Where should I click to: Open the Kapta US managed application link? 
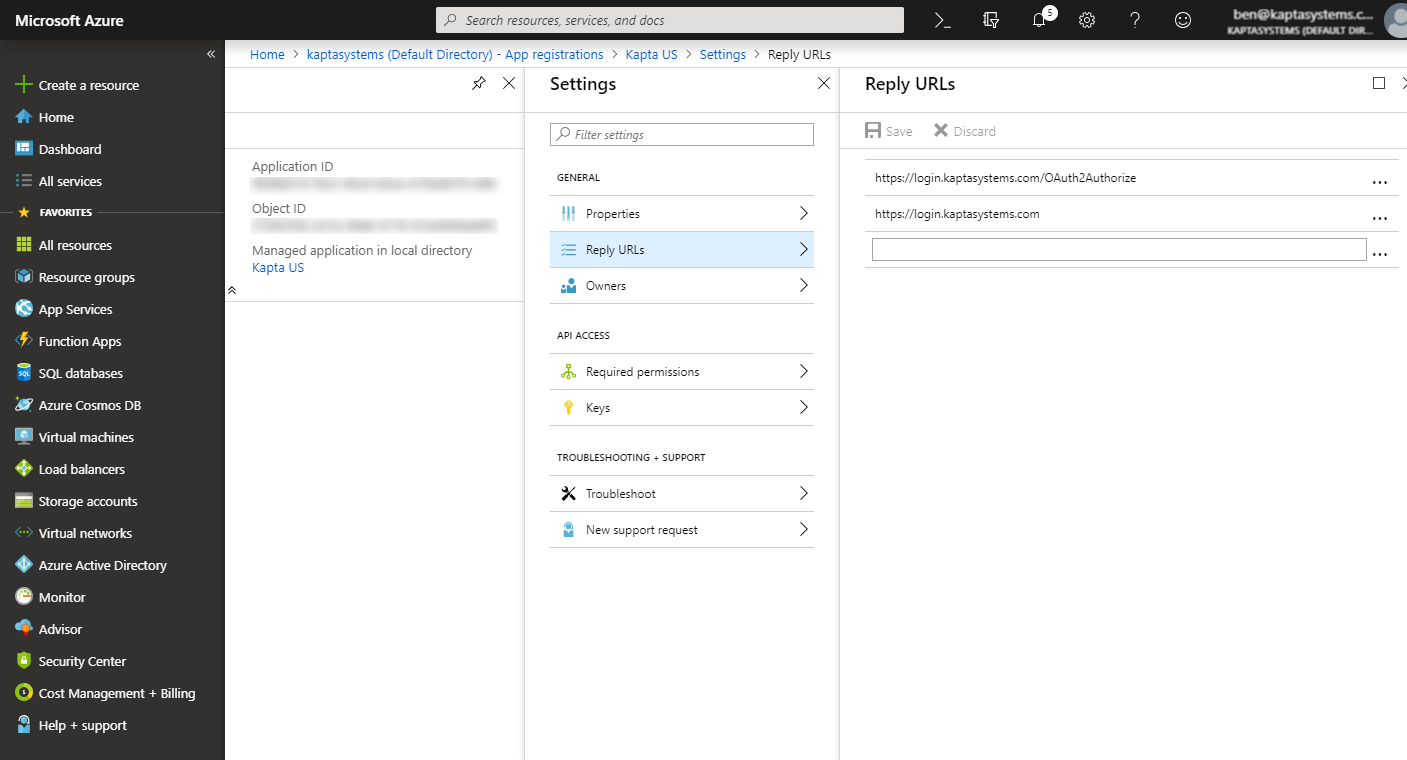tap(278, 267)
